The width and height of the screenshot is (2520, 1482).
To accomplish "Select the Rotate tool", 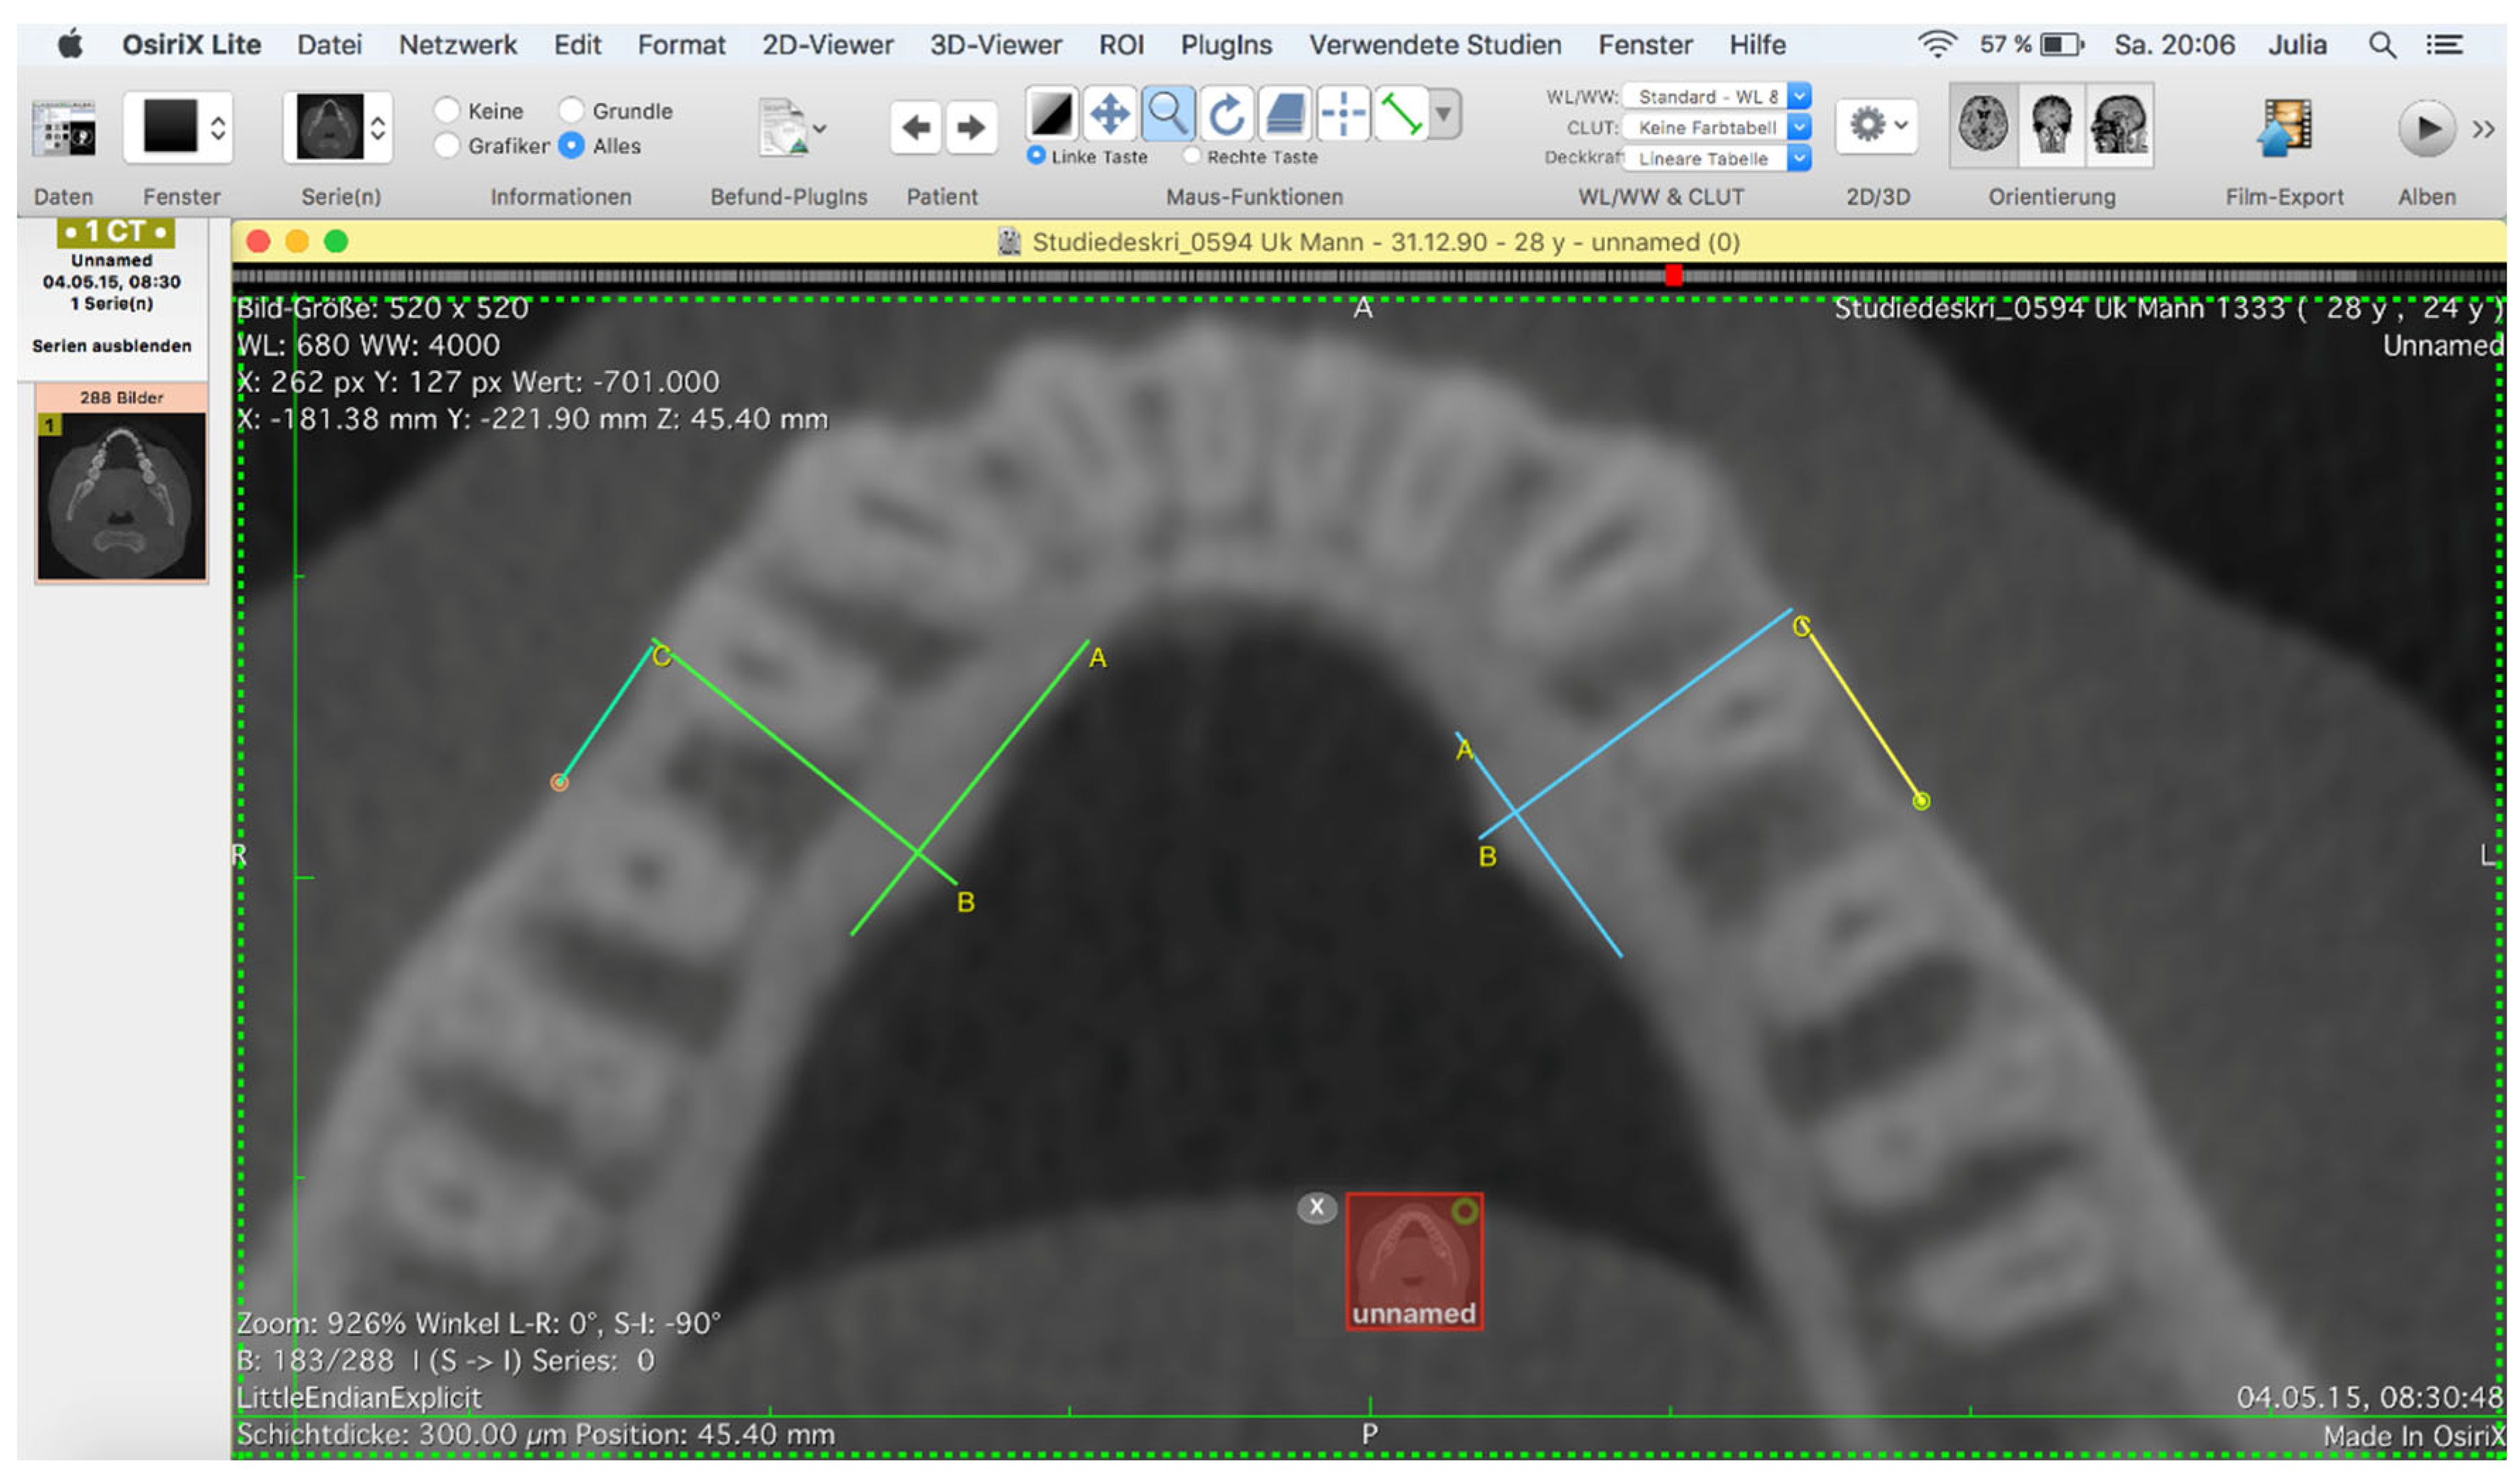I will 1226,114.
